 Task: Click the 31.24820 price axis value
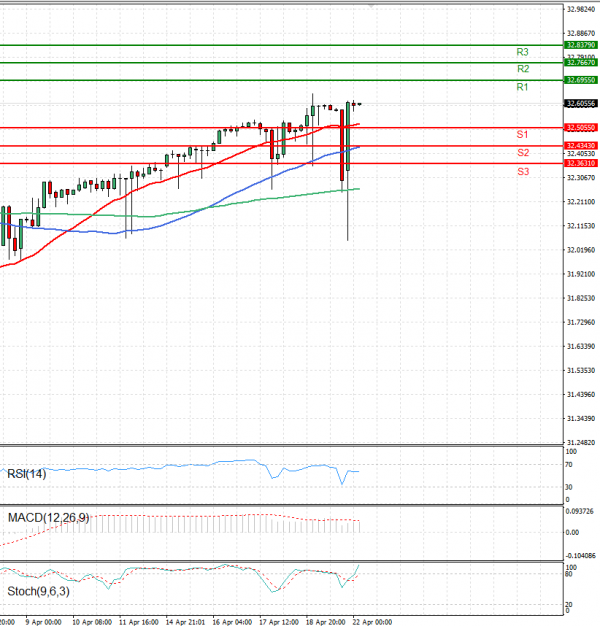[581, 443]
